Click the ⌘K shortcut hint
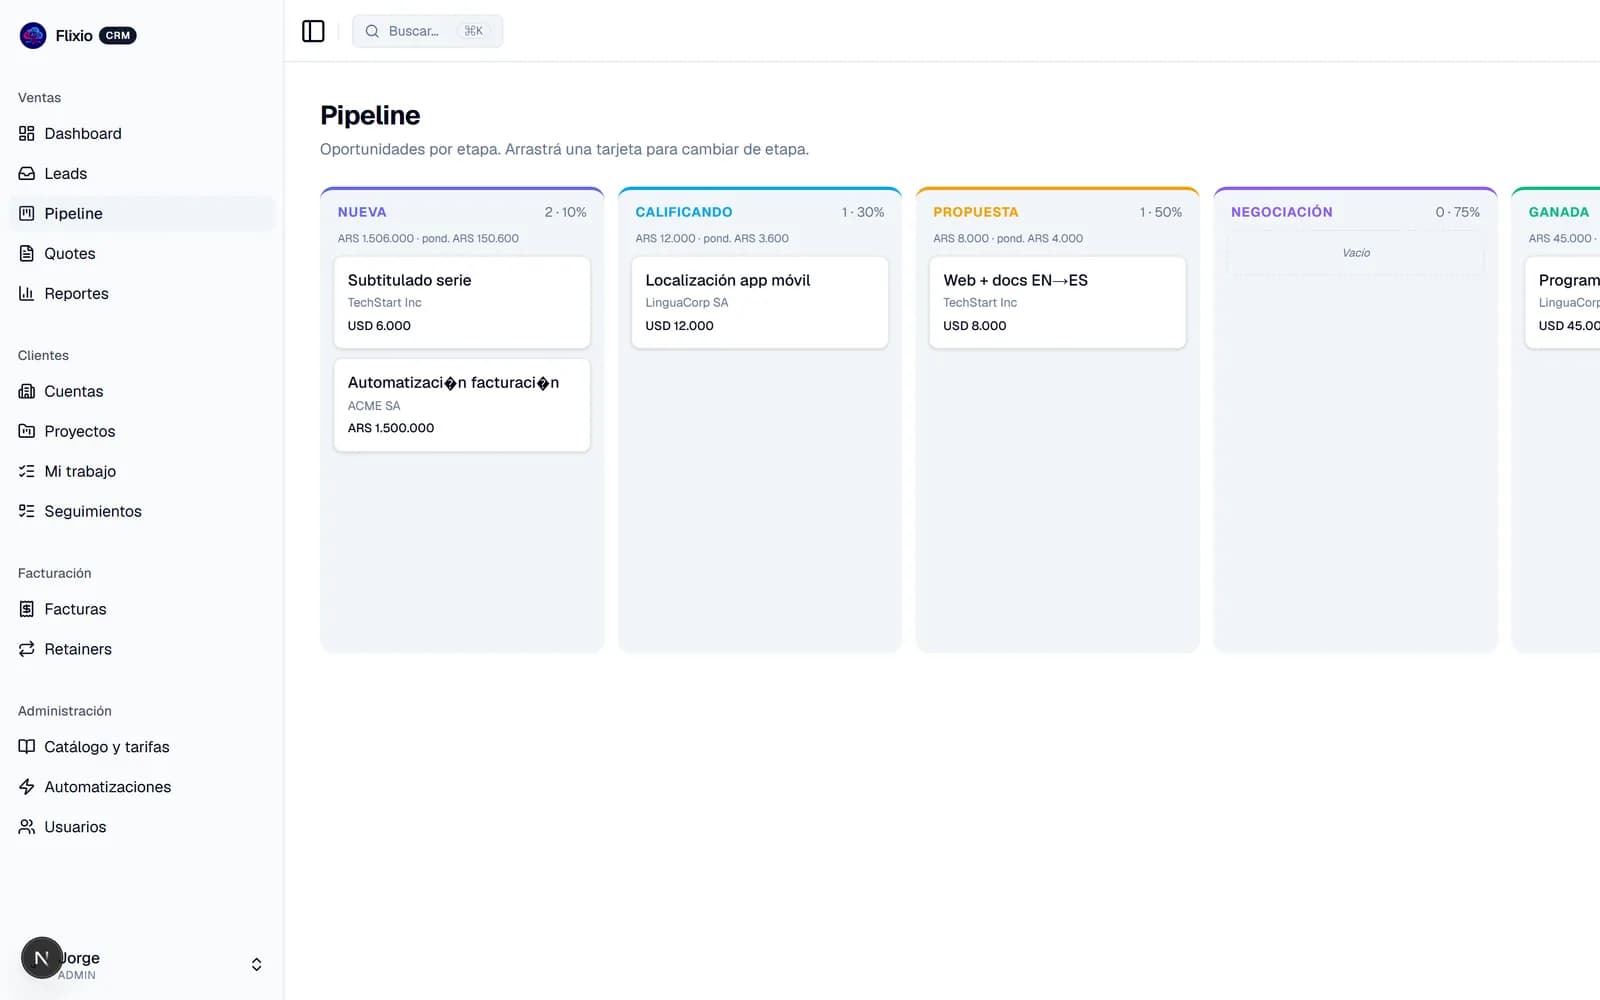Viewport: 1600px width, 1000px height. pyautogui.click(x=474, y=31)
